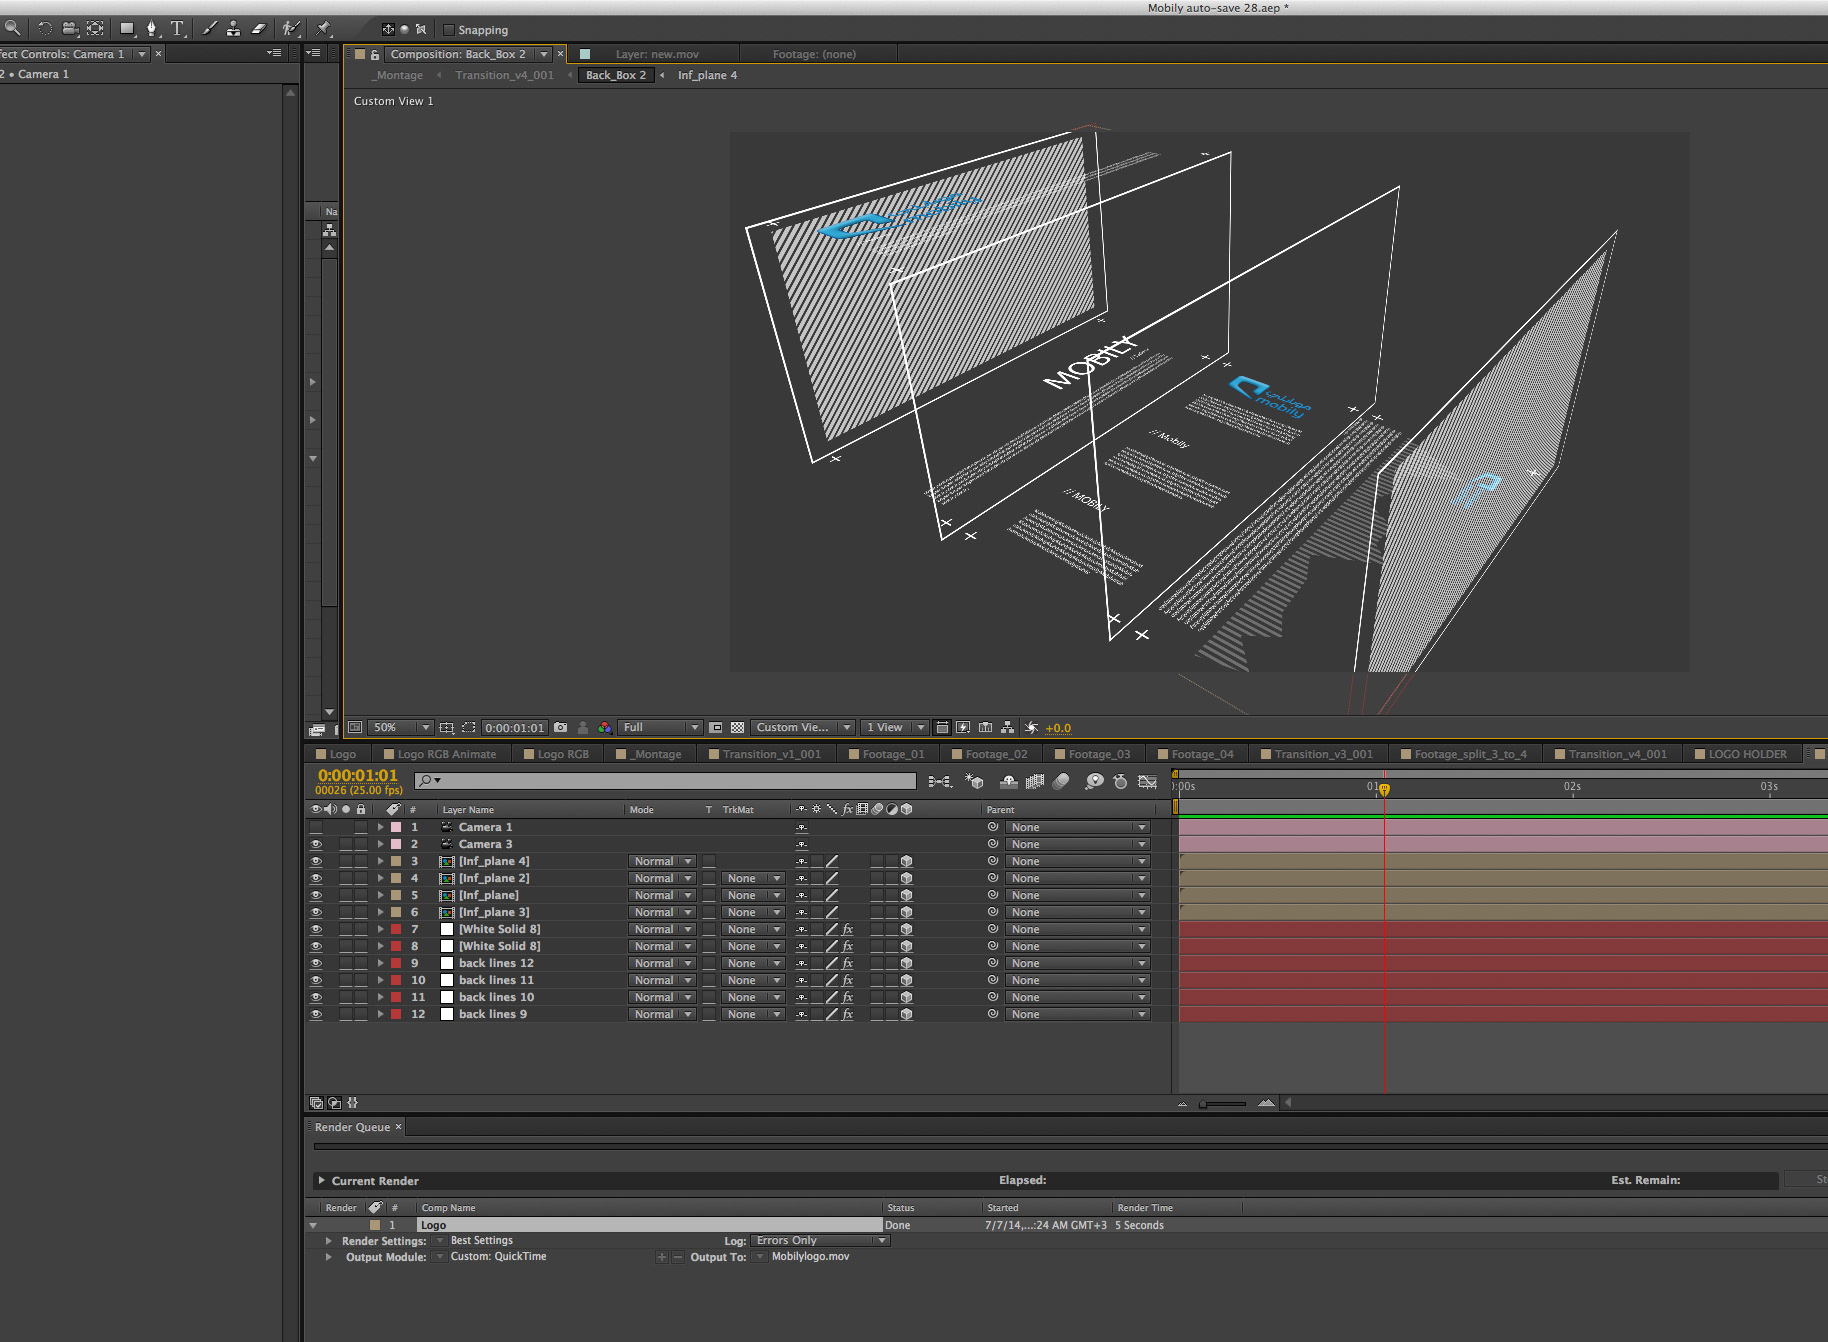The height and width of the screenshot is (1342, 1828).
Task: Select the Brush tool
Action: coord(209,28)
